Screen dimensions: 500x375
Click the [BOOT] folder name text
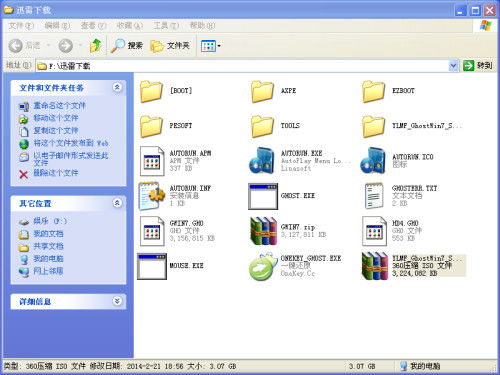pyautogui.click(x=181, y=91)
